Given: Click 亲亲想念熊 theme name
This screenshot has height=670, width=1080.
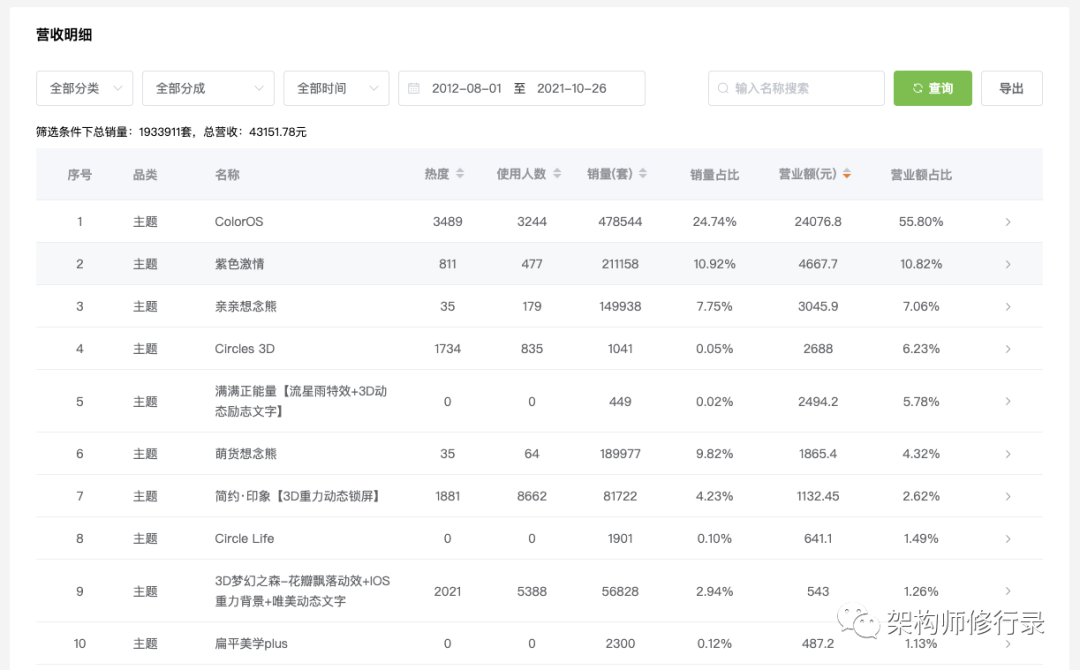Looking at the screenshot, I should pos(246,306).
